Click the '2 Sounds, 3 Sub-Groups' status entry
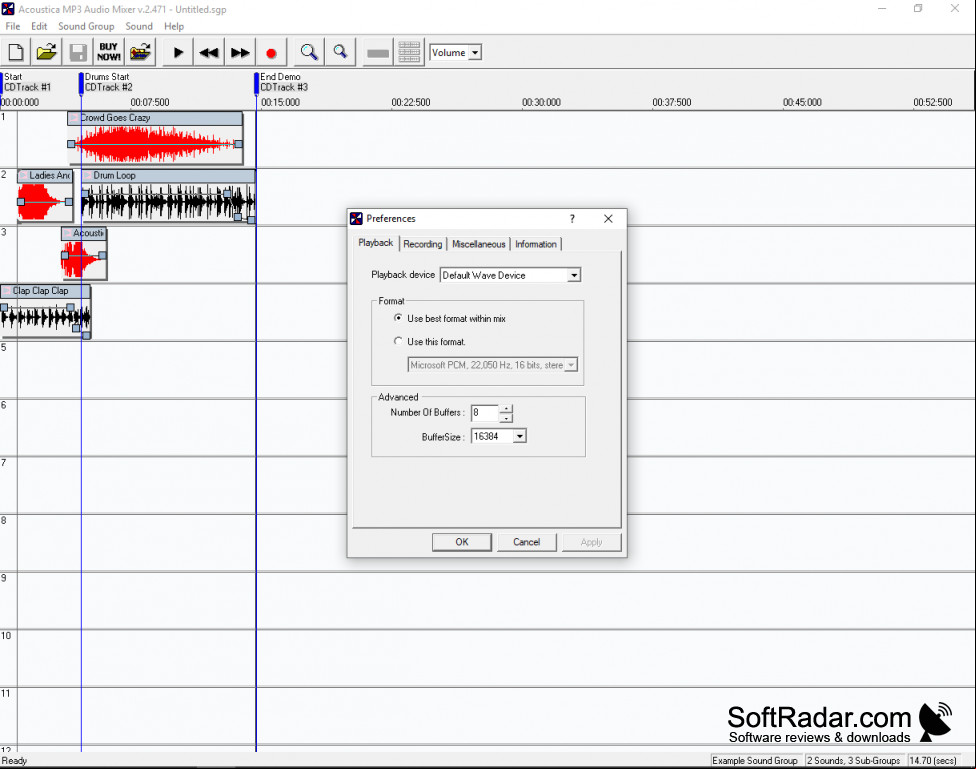Viewport: 976px width, 769px height. pos(854,760)
